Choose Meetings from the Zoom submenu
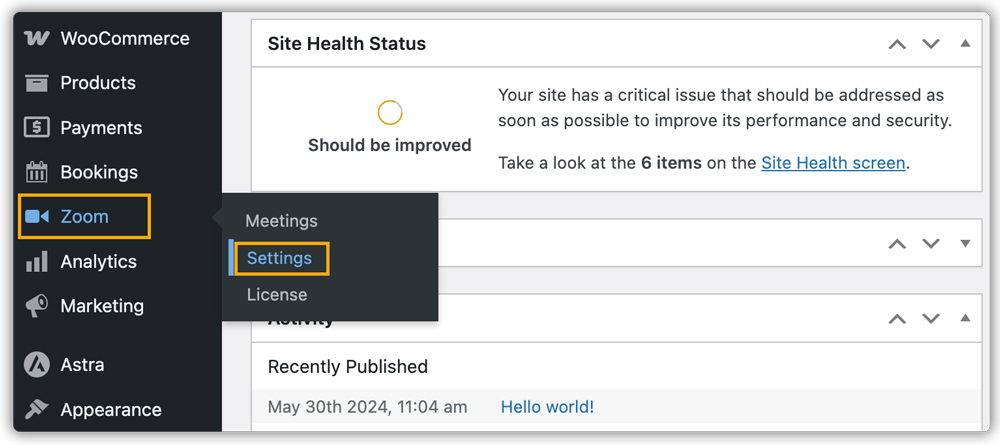 [281, 221]
